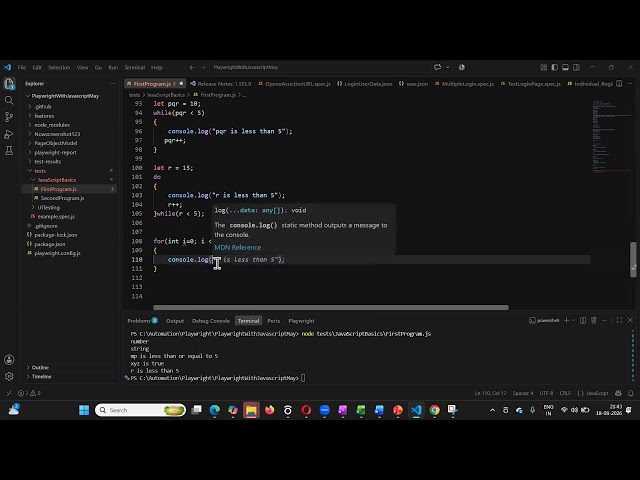Open Explorer views and more actions ellipsis

pyautogui.click(x=113, y=84)
